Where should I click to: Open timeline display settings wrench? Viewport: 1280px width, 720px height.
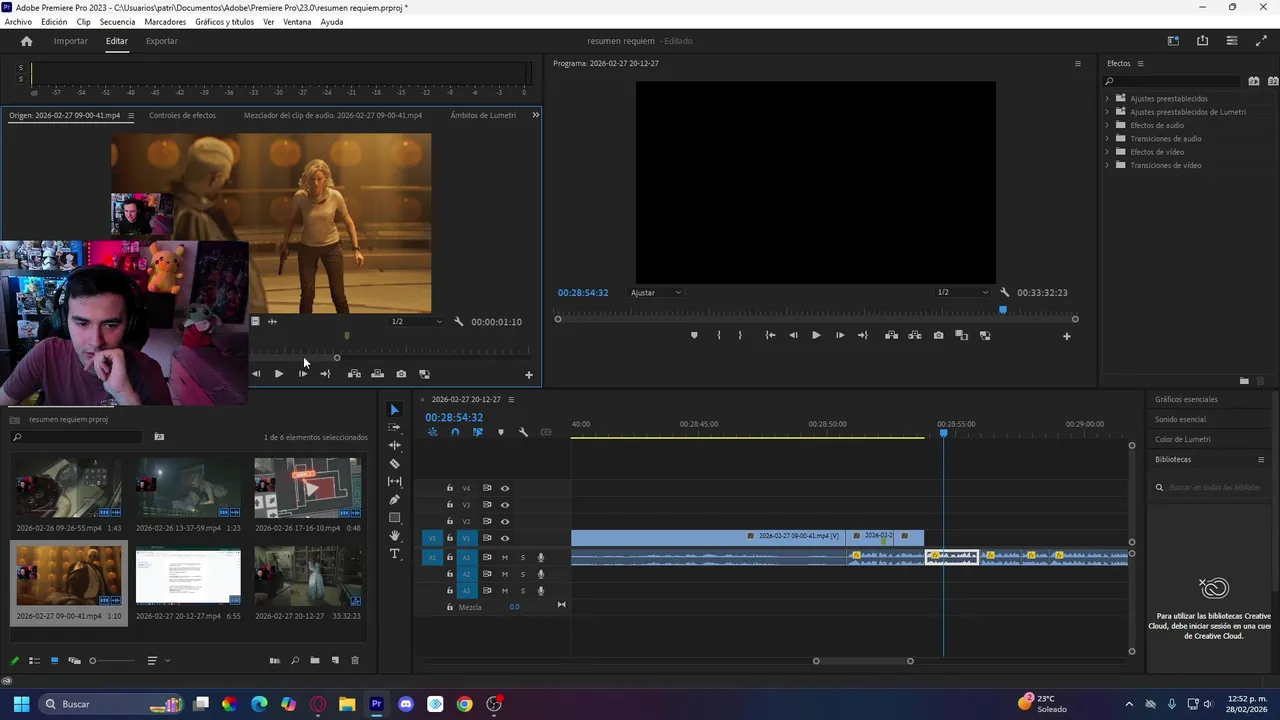523,432
